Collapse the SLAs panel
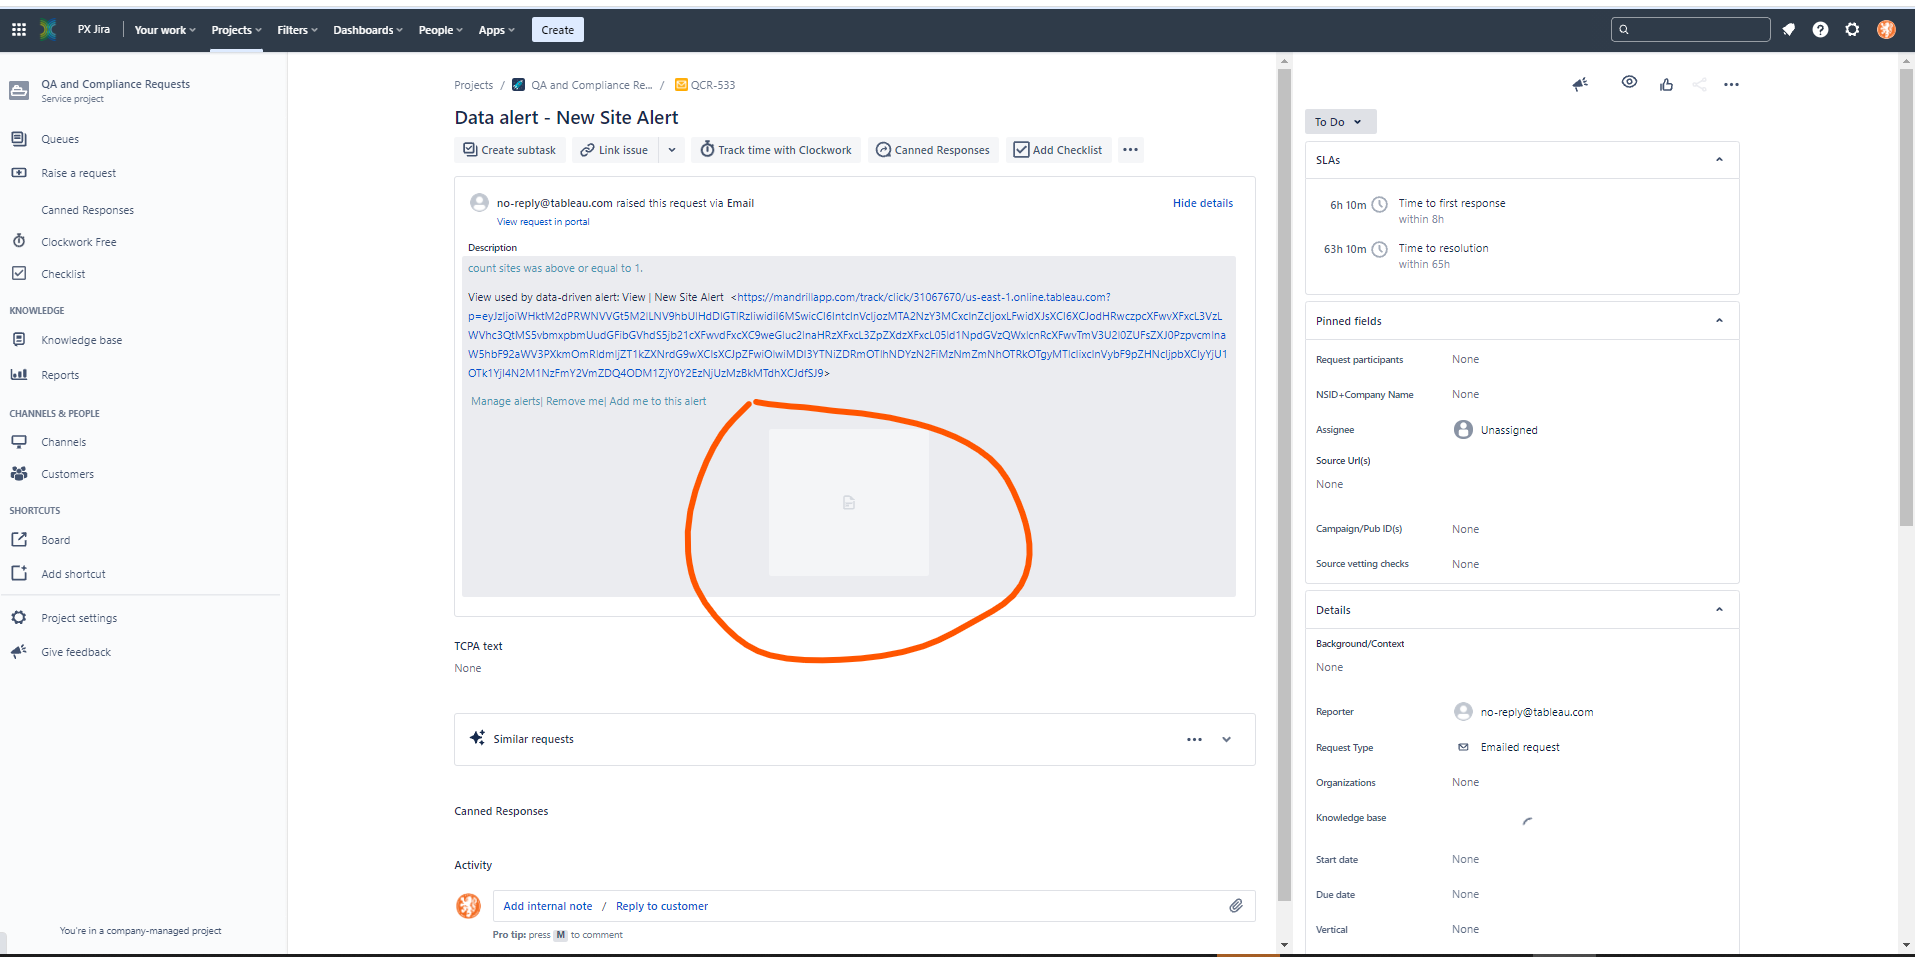This screenshot has width=1915, height=957. 1719,160
